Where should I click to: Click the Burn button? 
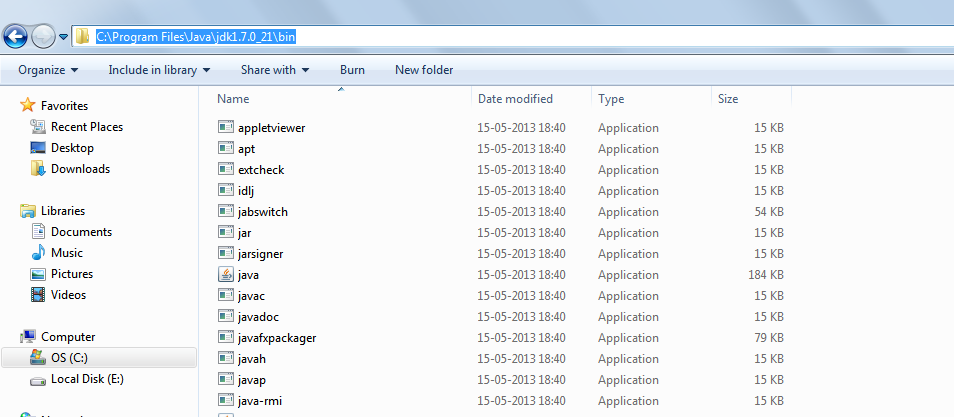(x=352, y=70)
